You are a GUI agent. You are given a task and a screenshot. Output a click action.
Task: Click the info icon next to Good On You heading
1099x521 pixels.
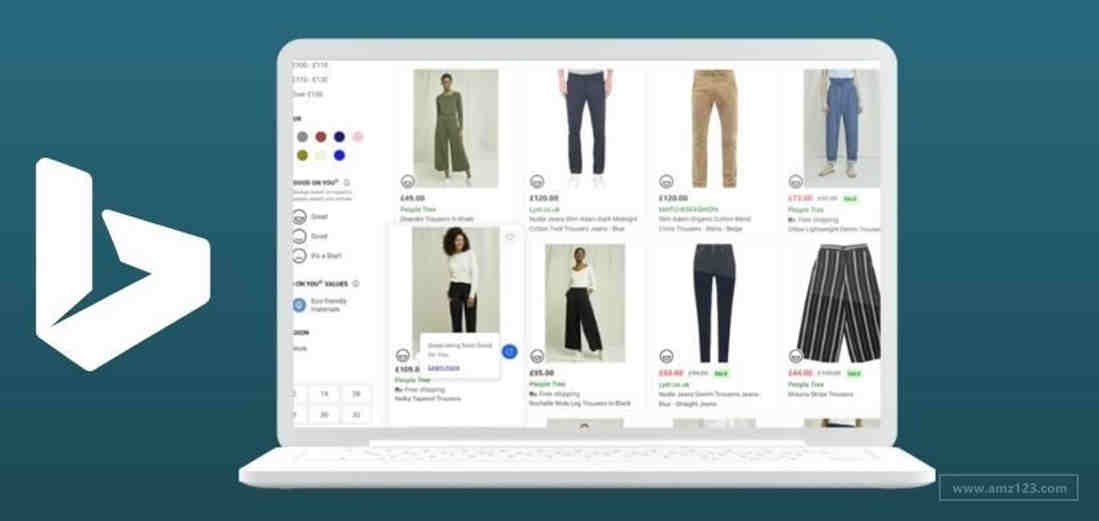coord(346,182)
